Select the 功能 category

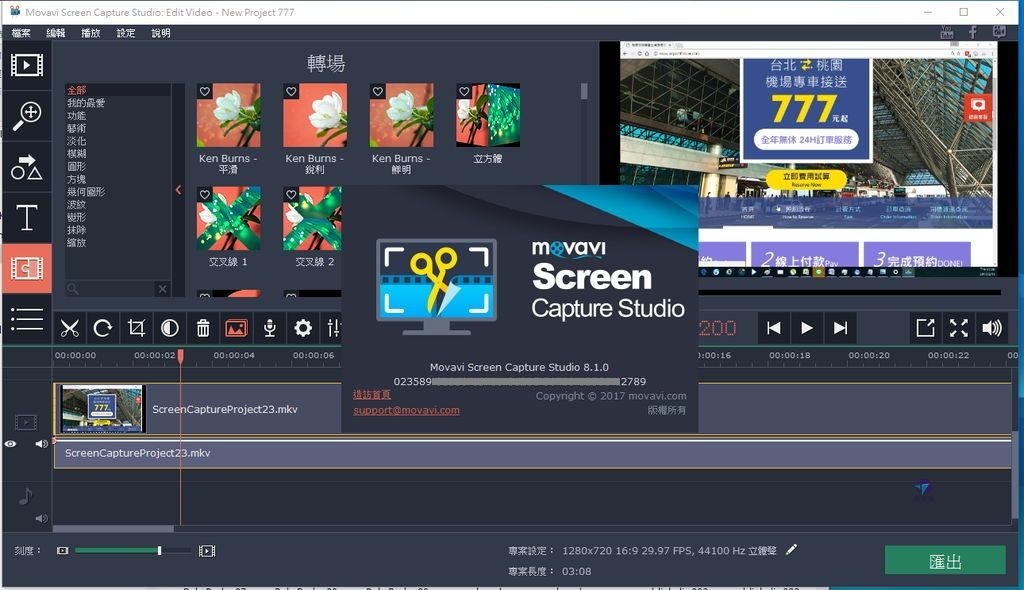click(x=76, y=116)
